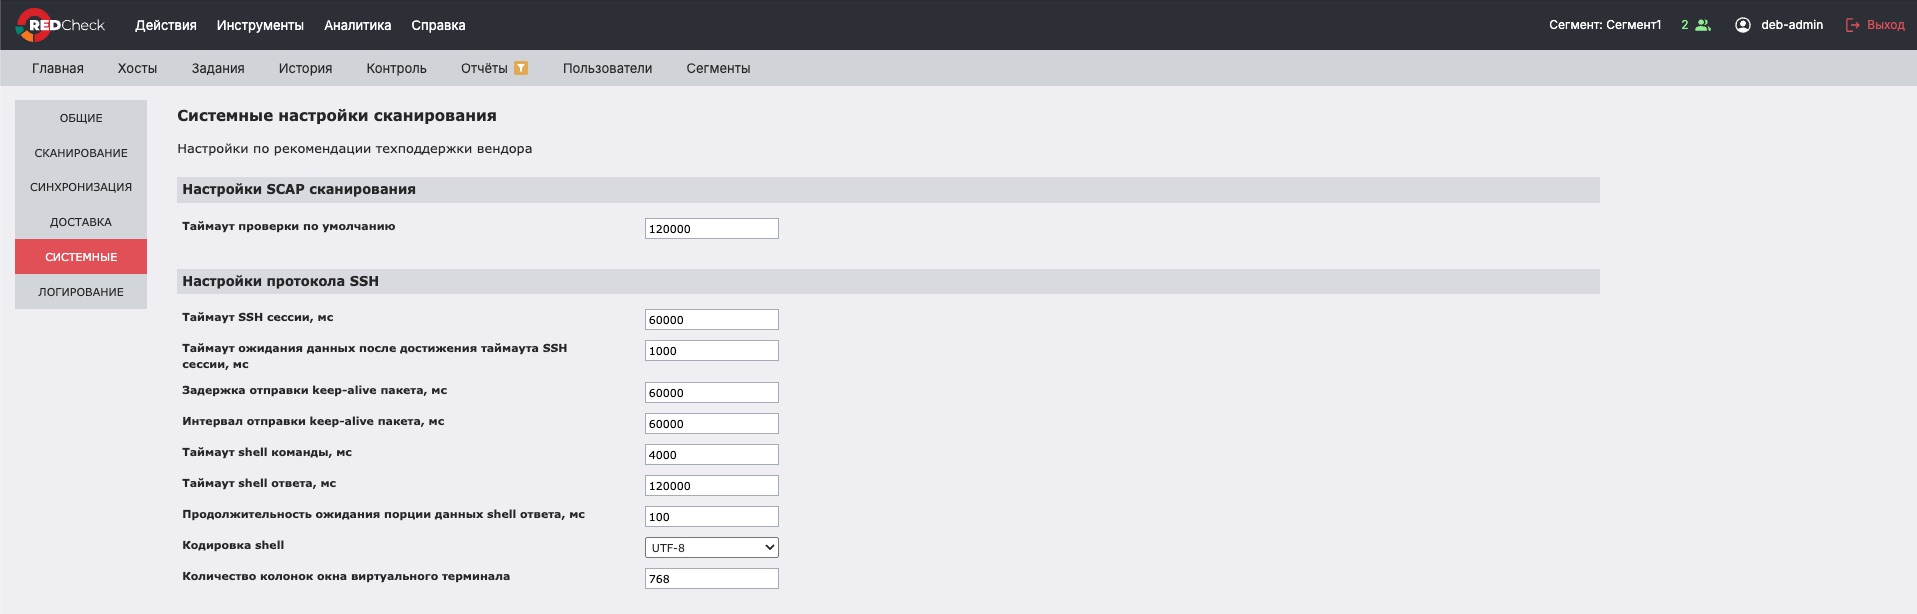Open the Отчёты tab

tap(484, 68)
